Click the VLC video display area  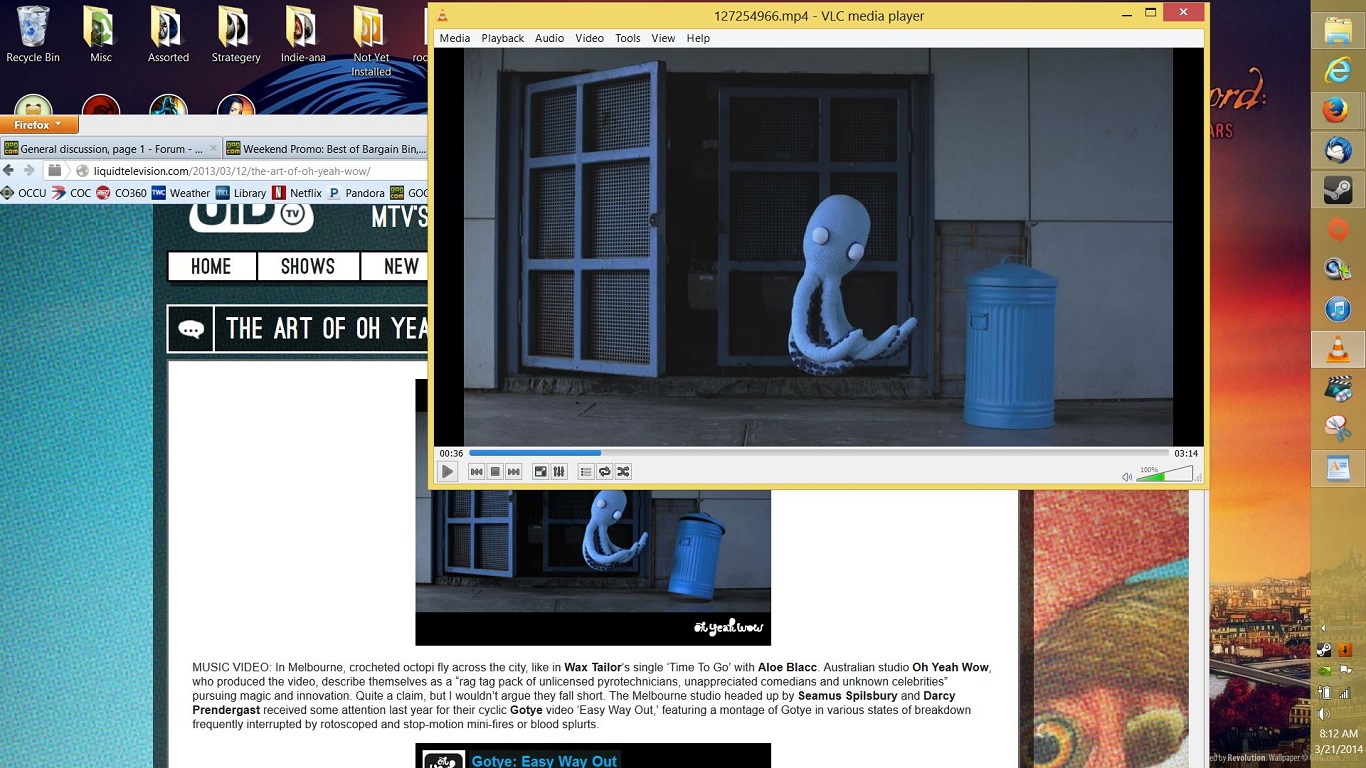(818, 247)
